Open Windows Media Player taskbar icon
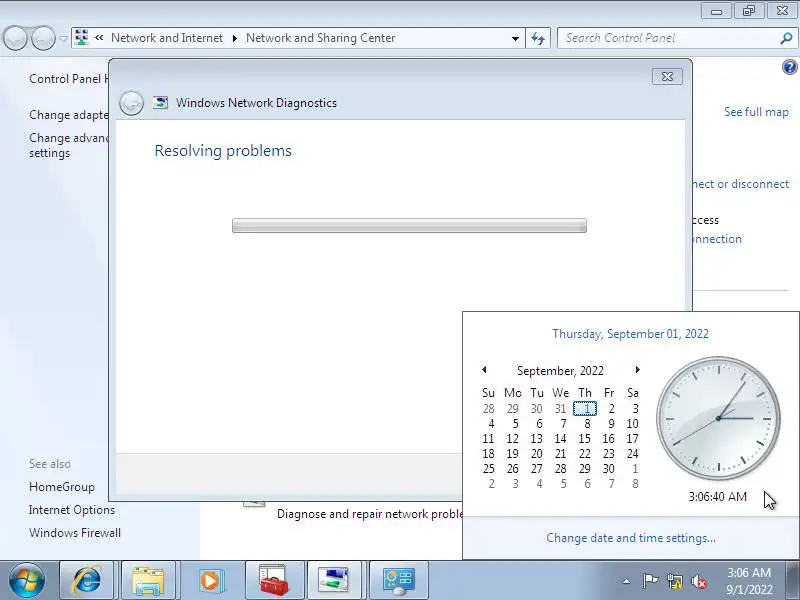Image resolution: width=800 pixels, height=600 pixels. tap(210, 581)
